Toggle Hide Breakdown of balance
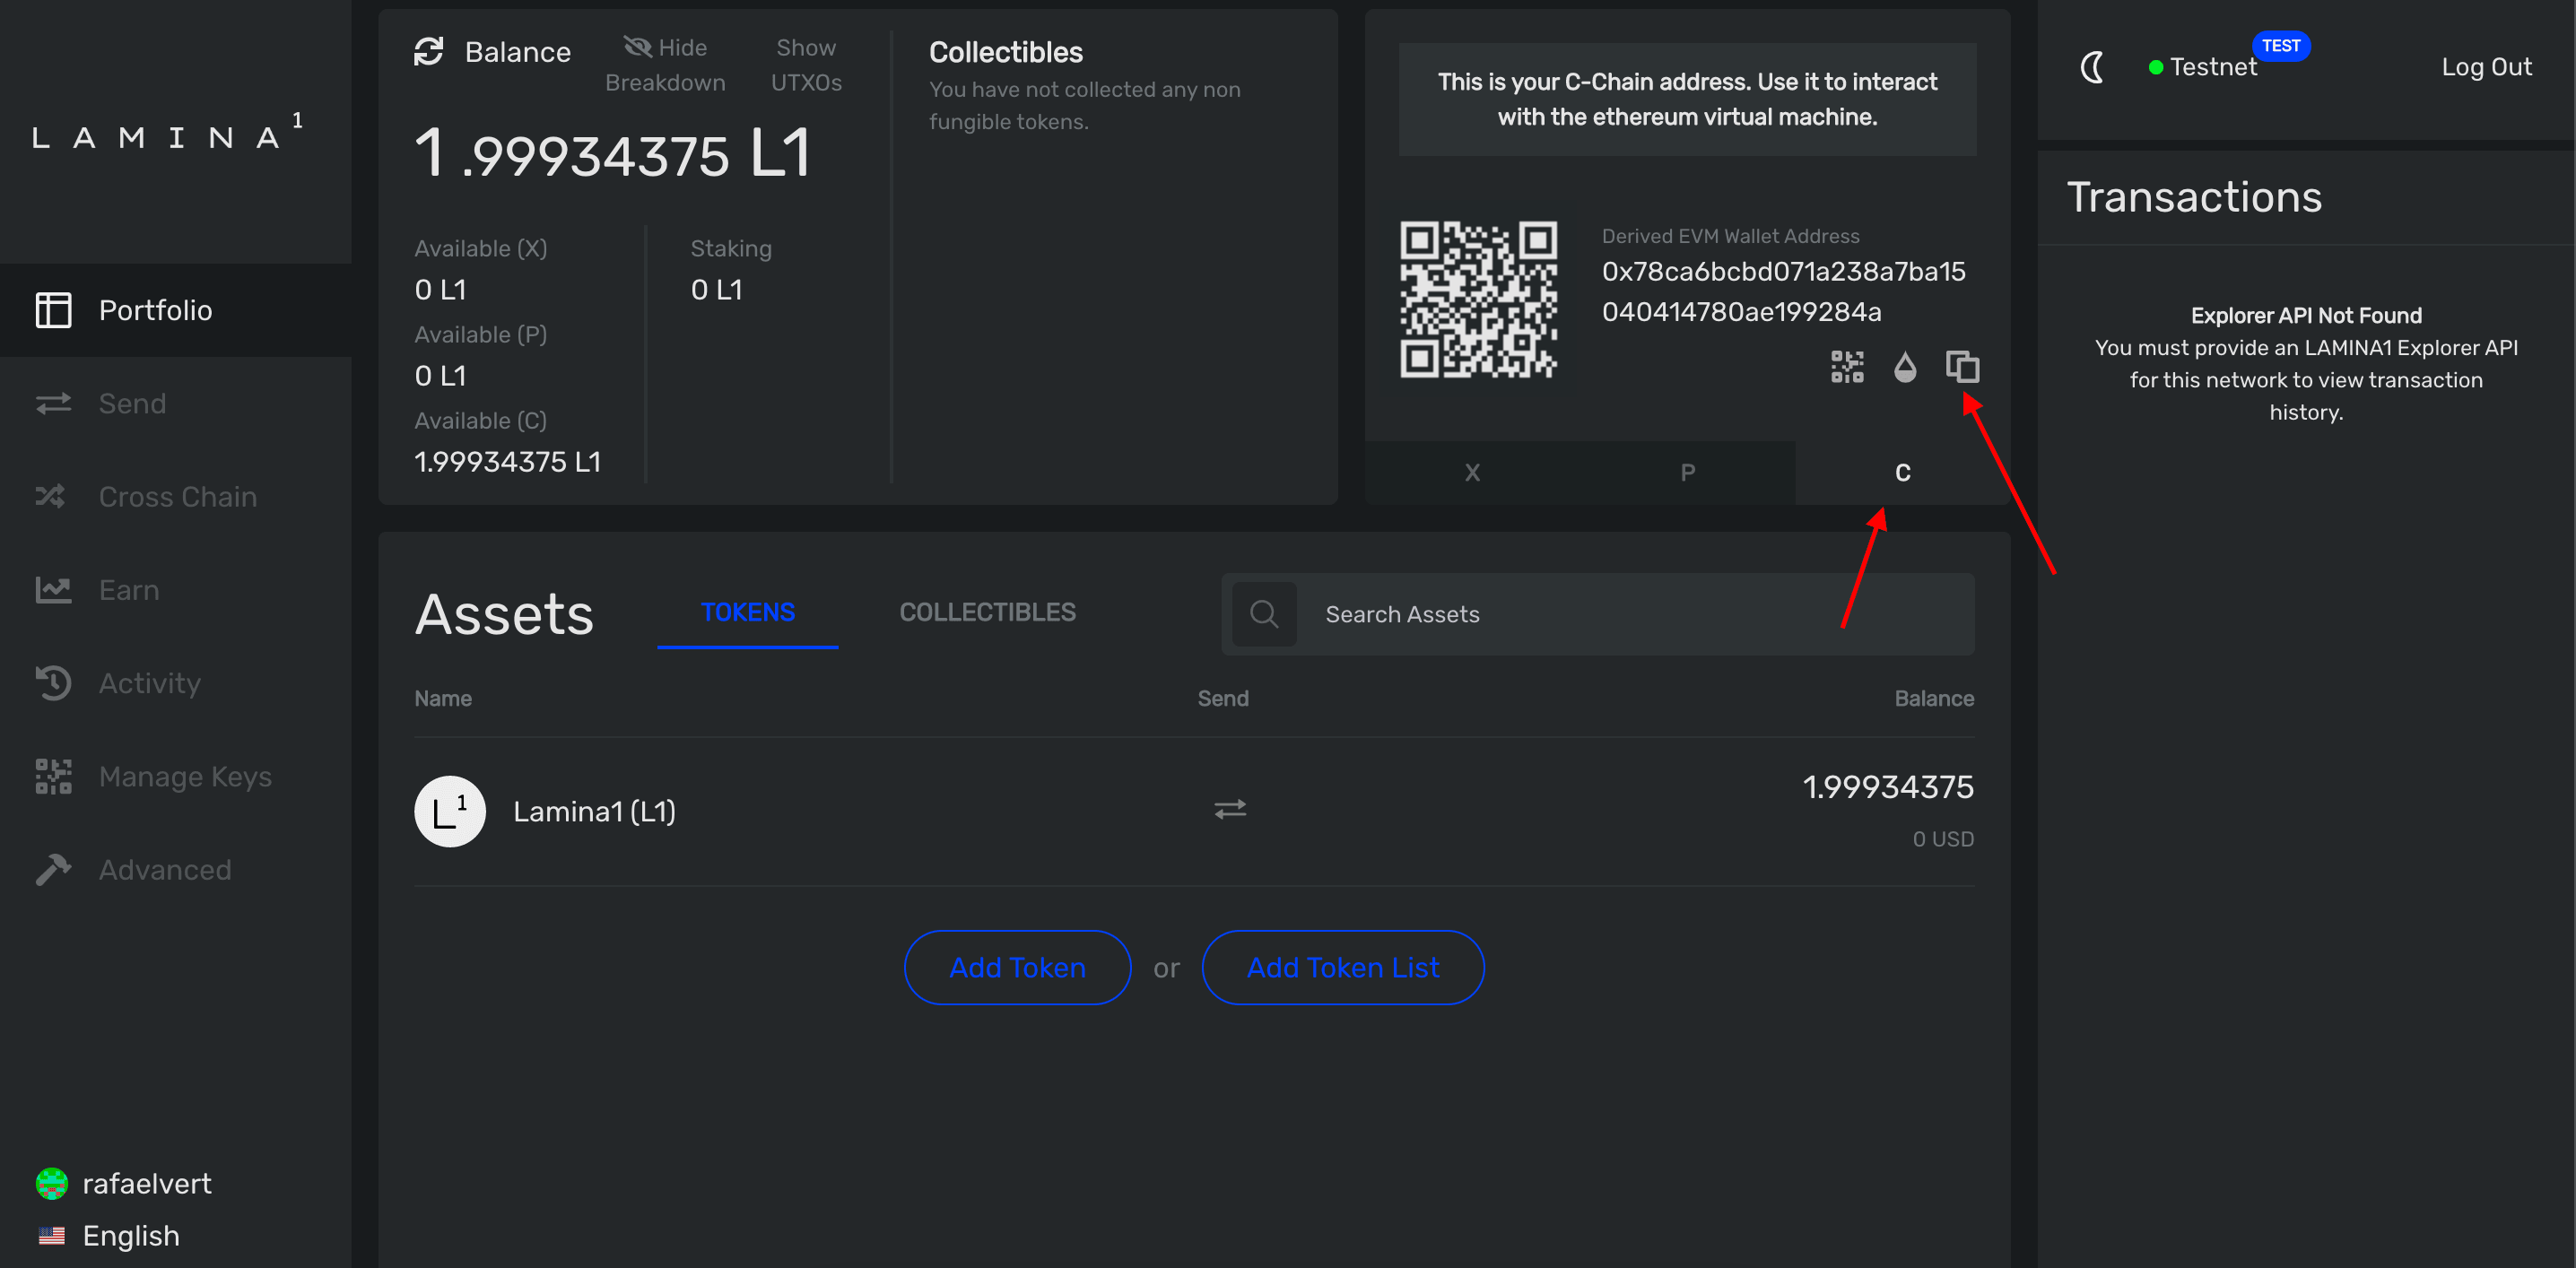 point(665,65)
